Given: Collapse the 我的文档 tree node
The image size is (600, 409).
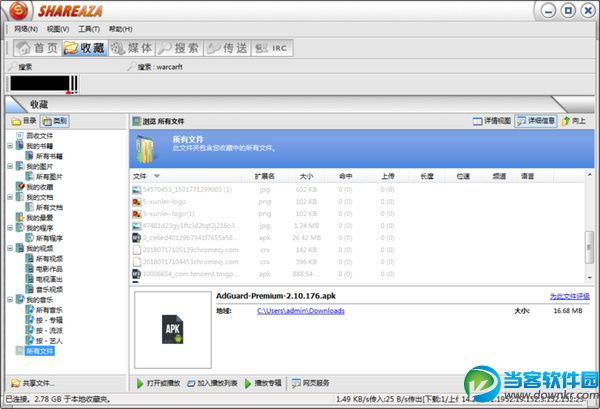Looking at the screenshot, I should coord(10,197).
